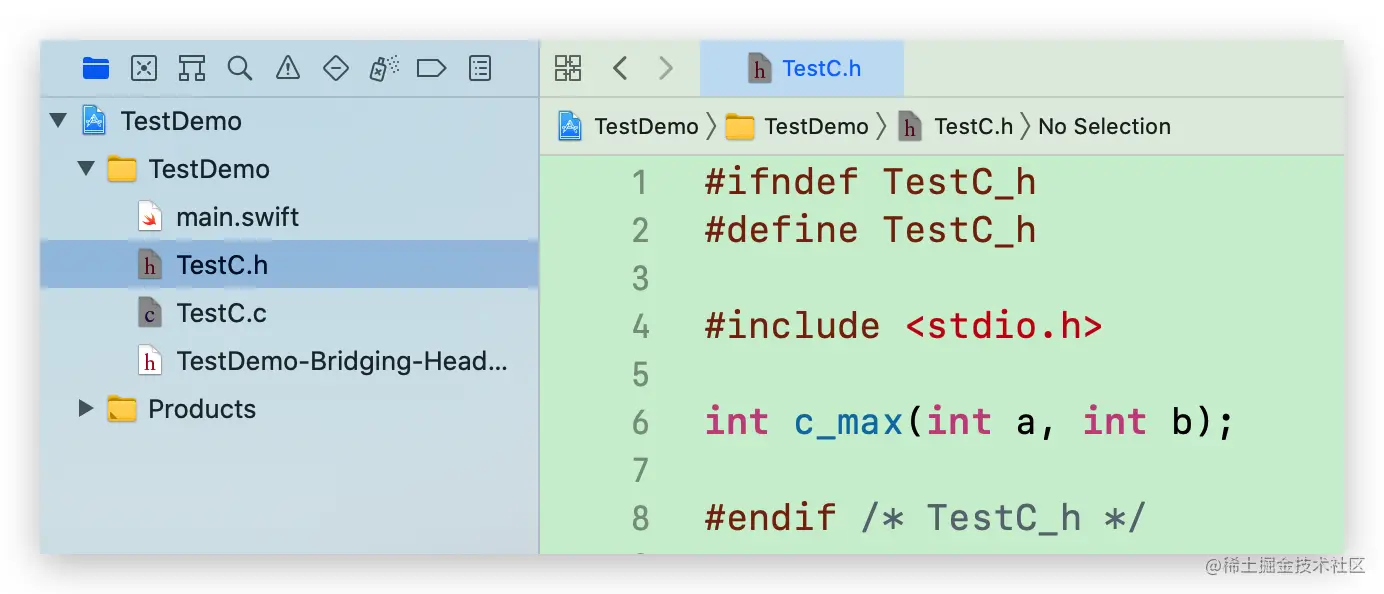The width and height of the screenshot is (1384, 594).
Task: Go back to the previous file
Action: pos(620,68)
